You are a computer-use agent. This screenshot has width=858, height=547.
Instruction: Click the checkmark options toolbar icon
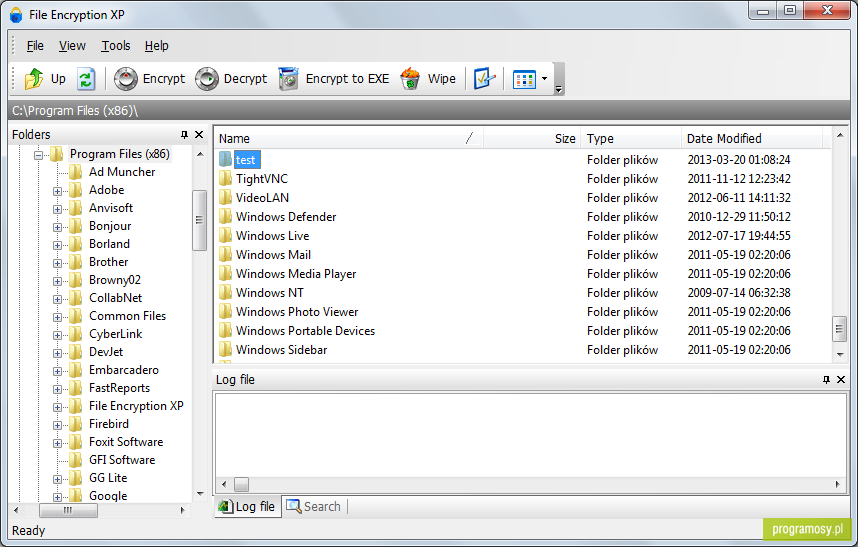(x=484, y=79)
